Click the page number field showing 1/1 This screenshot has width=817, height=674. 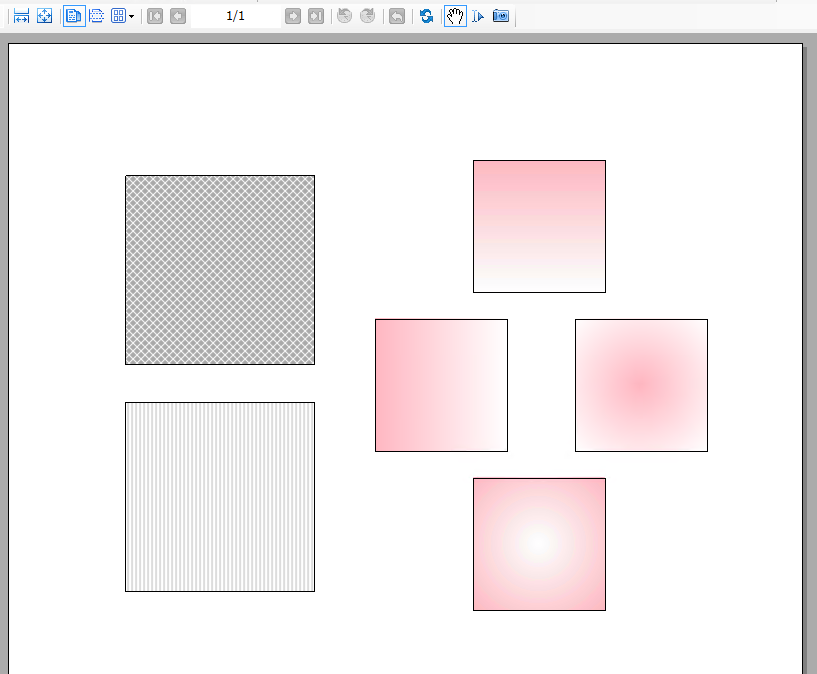[x=236, y=16]
